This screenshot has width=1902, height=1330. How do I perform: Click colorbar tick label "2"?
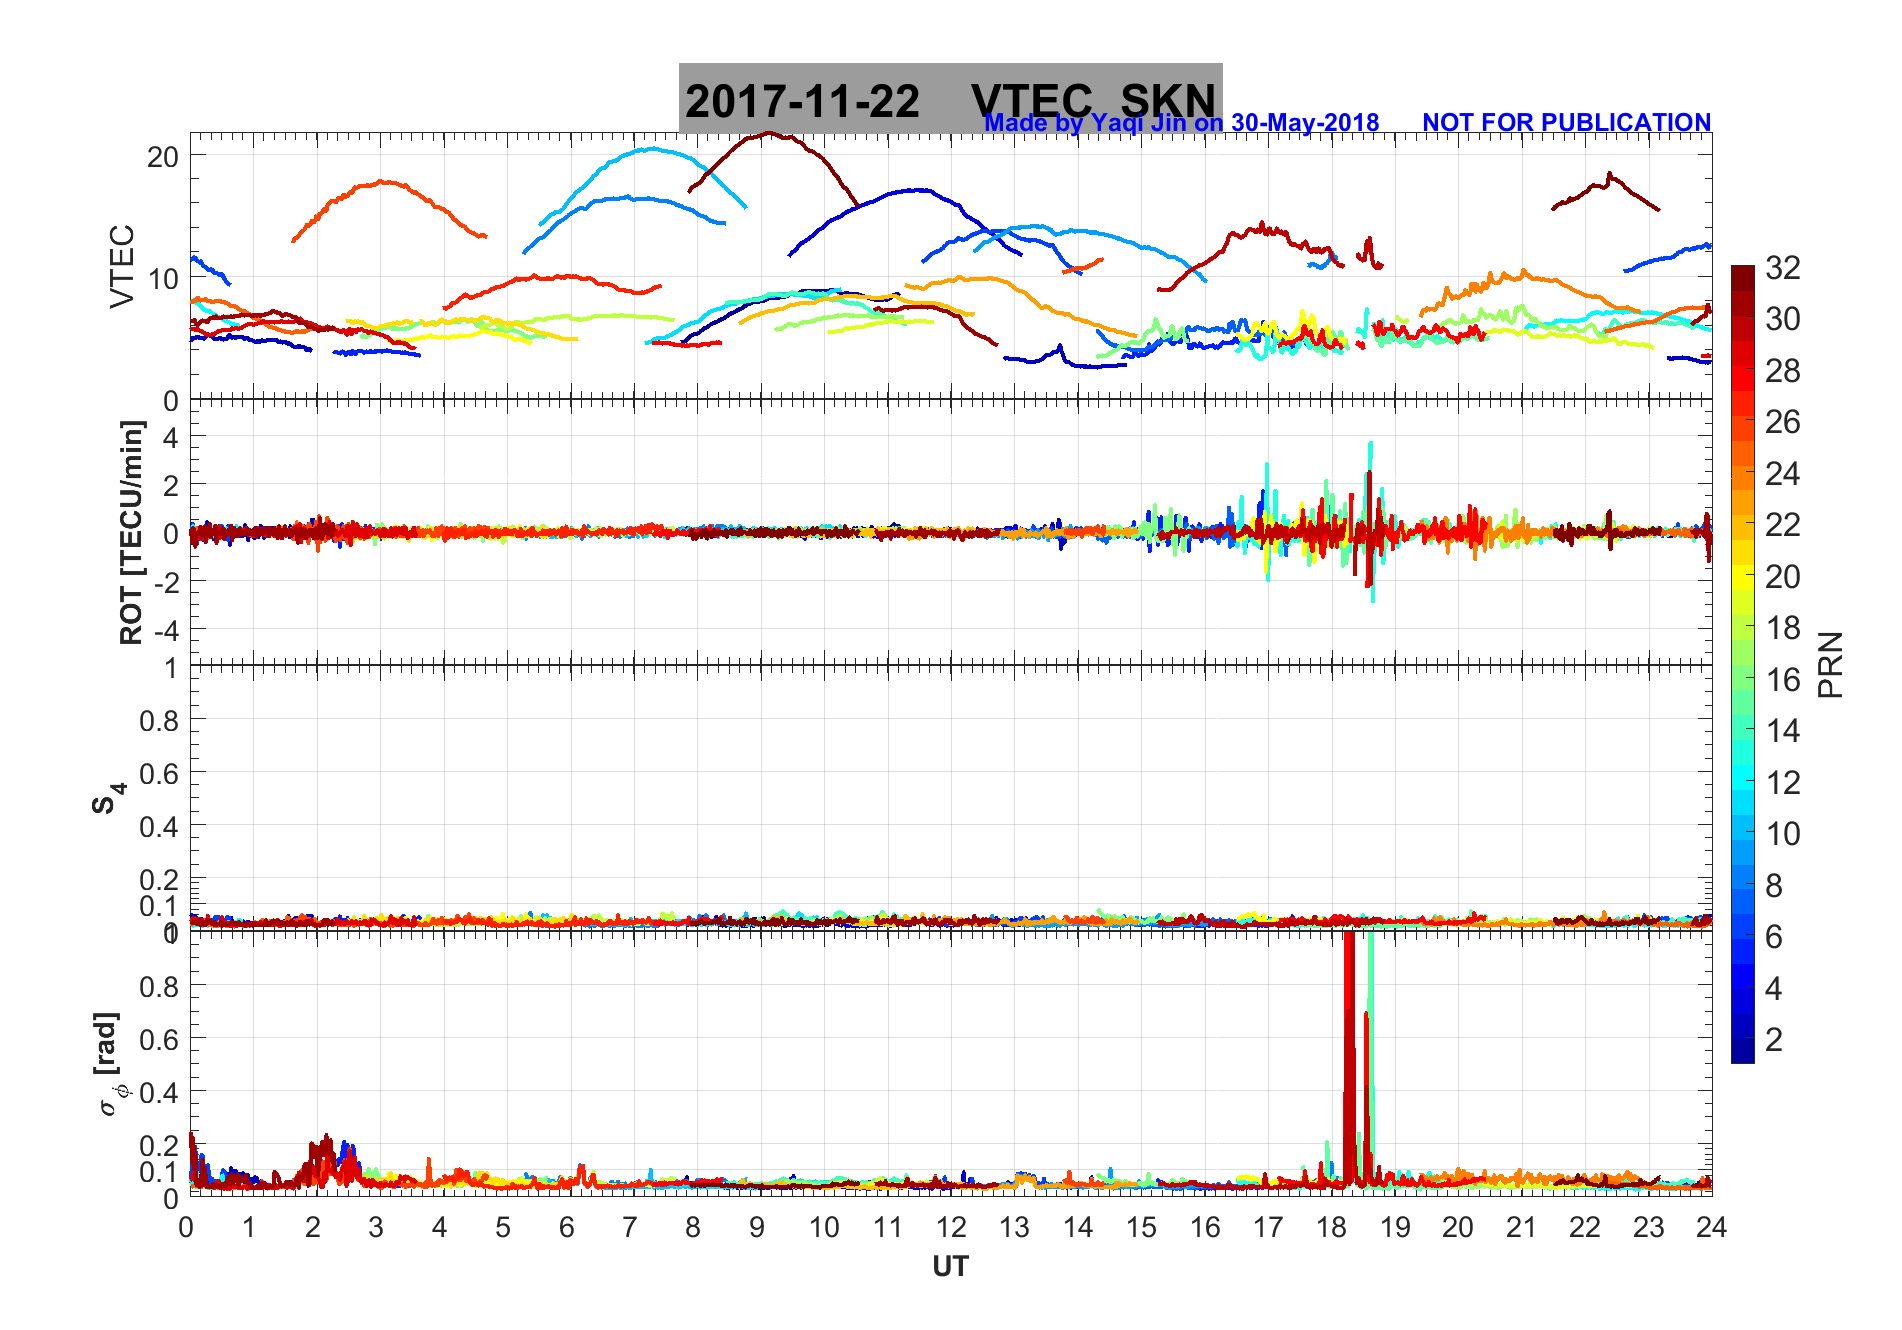pyautogui.click(x=1774, y=1040)
